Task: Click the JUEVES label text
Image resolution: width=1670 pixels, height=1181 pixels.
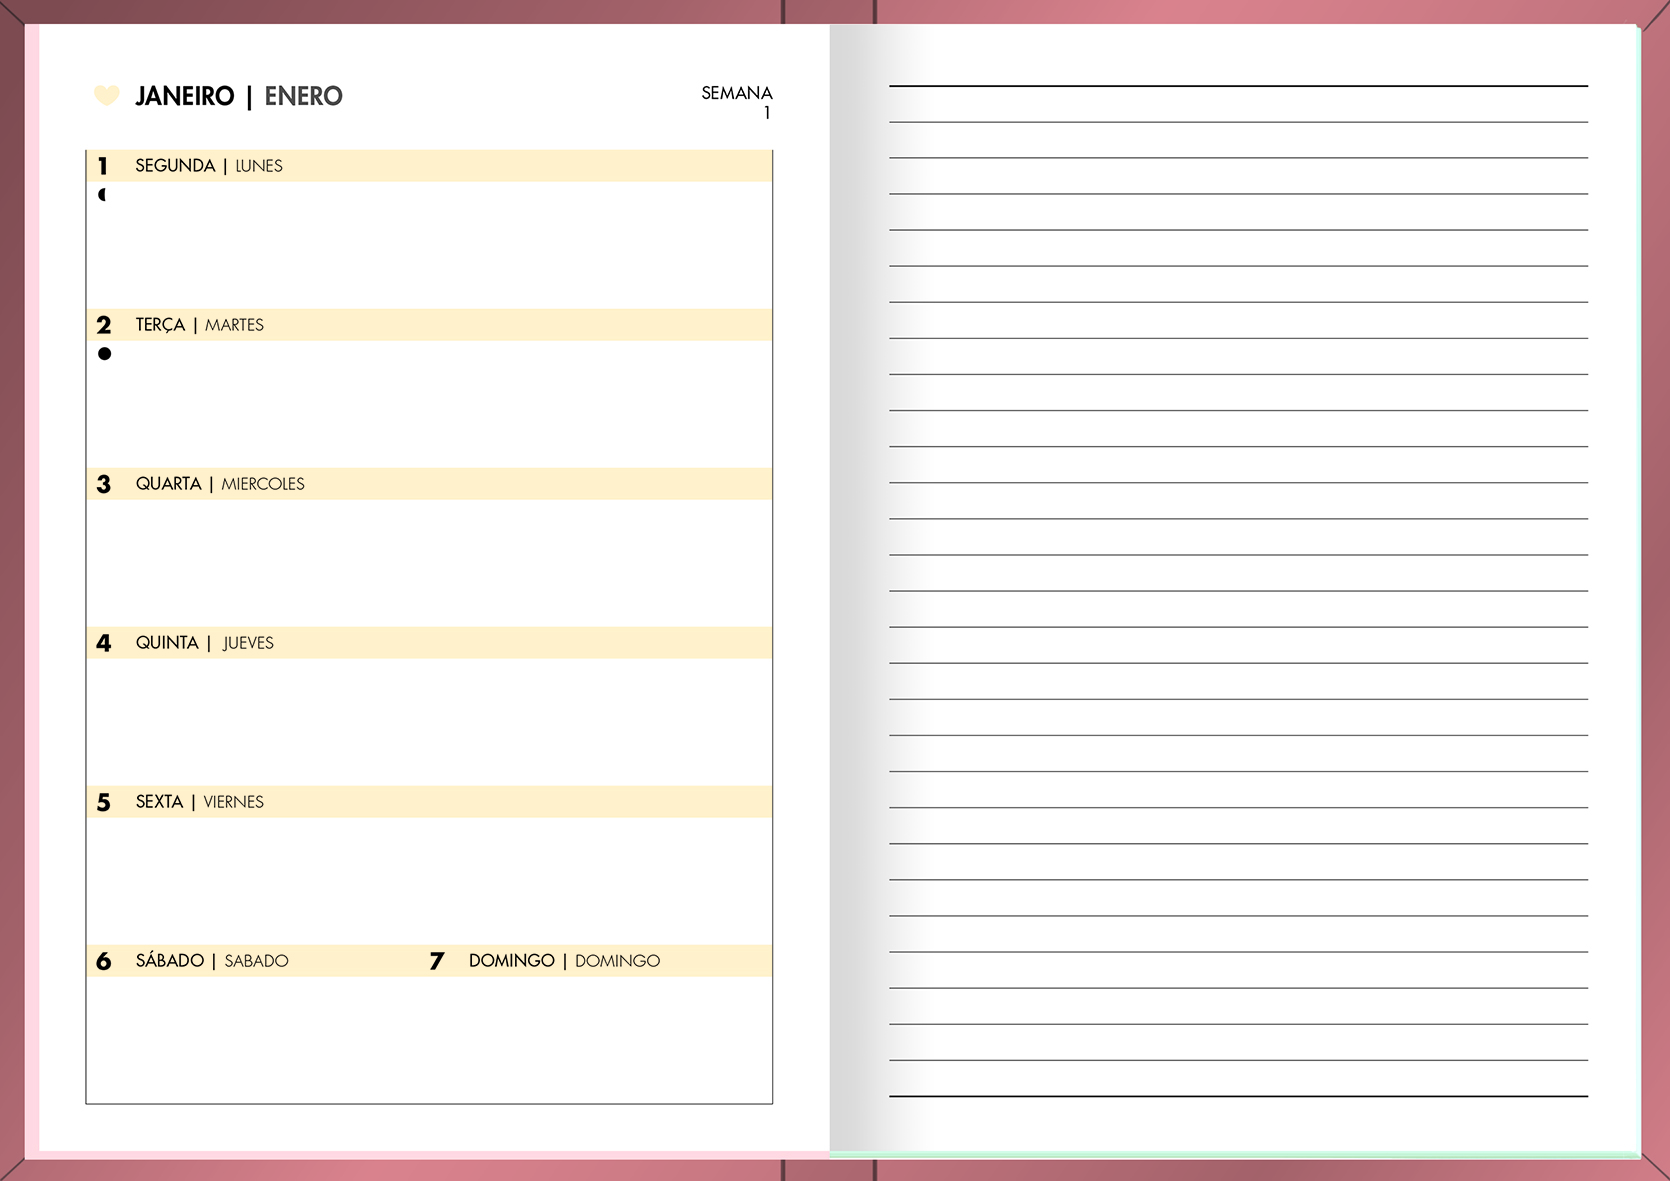Action: tap(248, 643)
